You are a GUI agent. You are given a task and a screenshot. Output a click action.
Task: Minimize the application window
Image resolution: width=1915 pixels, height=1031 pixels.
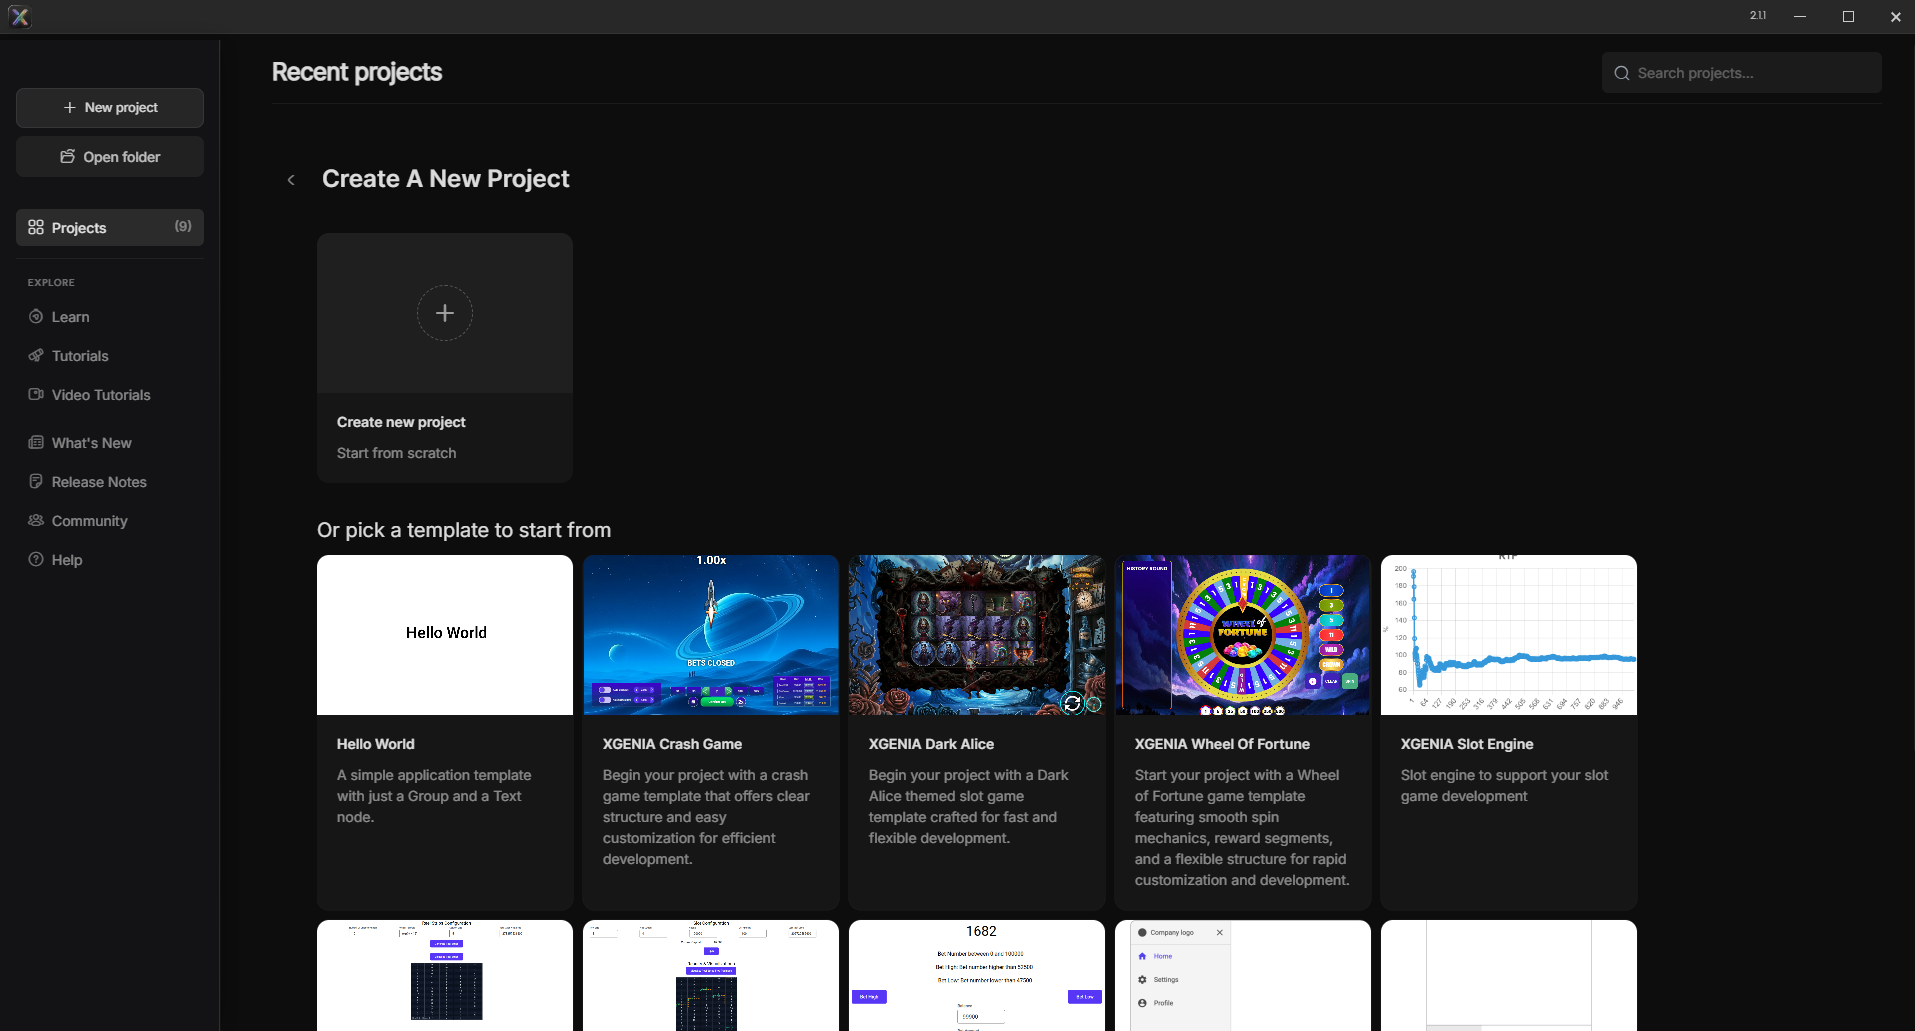[x=1800, y=16]
